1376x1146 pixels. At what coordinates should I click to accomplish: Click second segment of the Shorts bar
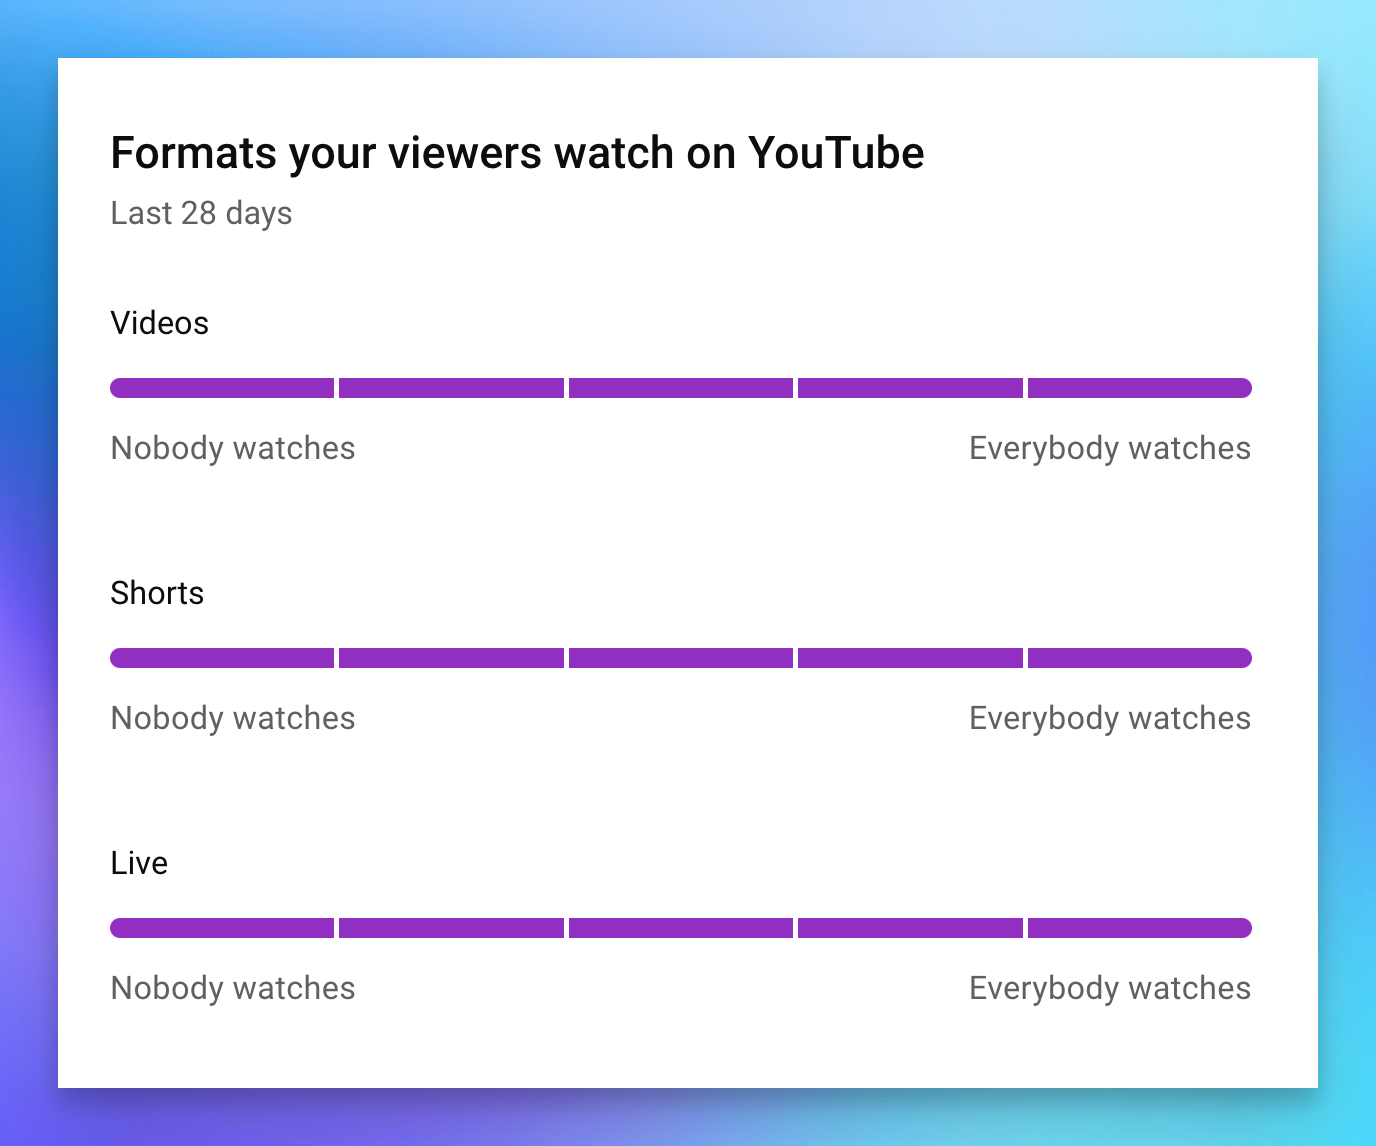(451, 658)
